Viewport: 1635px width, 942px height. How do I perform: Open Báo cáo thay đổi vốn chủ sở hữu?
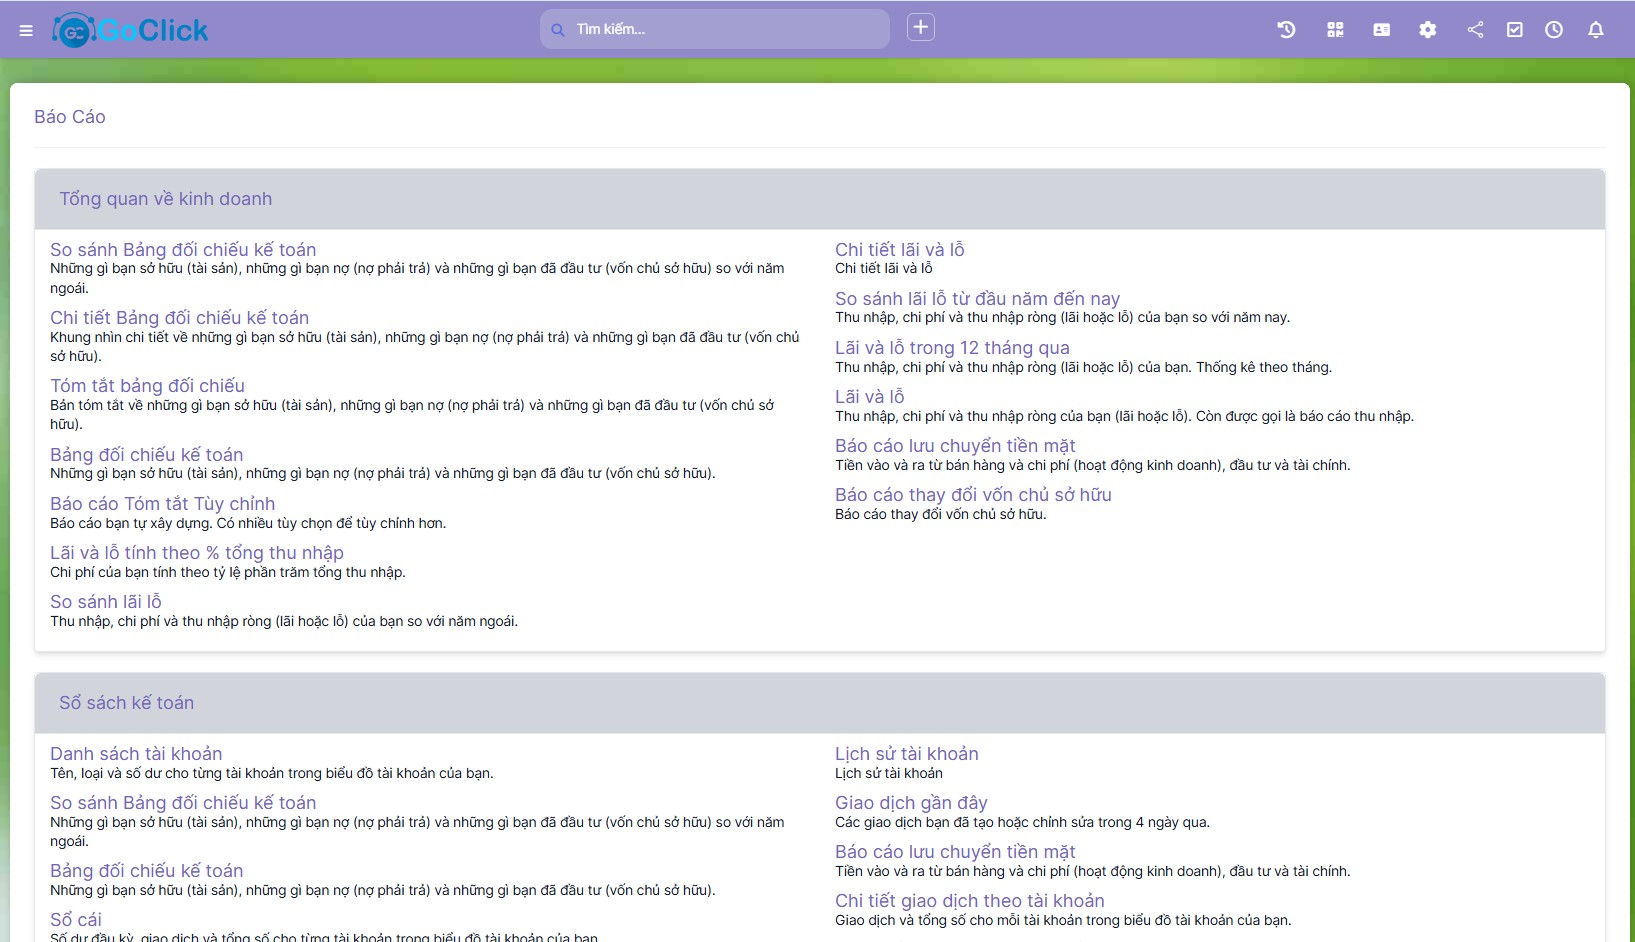point(973,495)
